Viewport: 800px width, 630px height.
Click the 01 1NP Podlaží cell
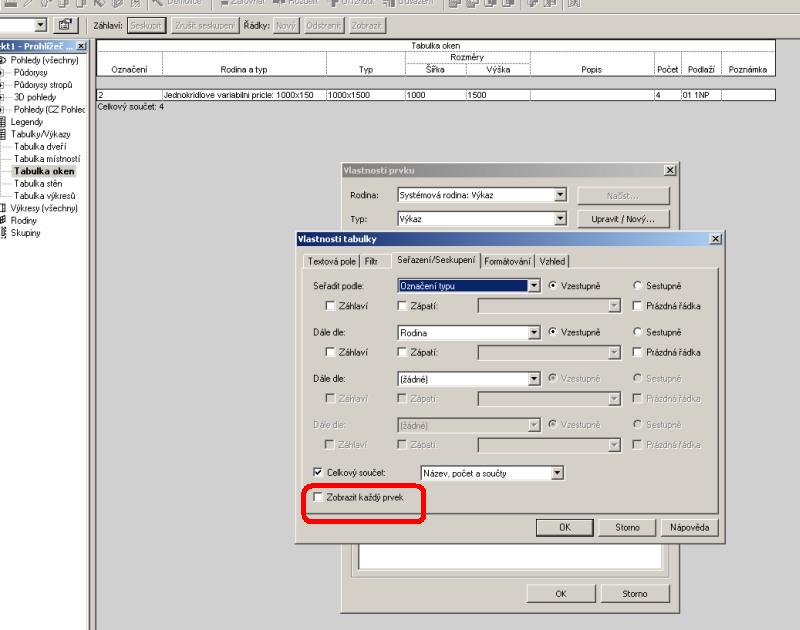click(x=701, y=95)
